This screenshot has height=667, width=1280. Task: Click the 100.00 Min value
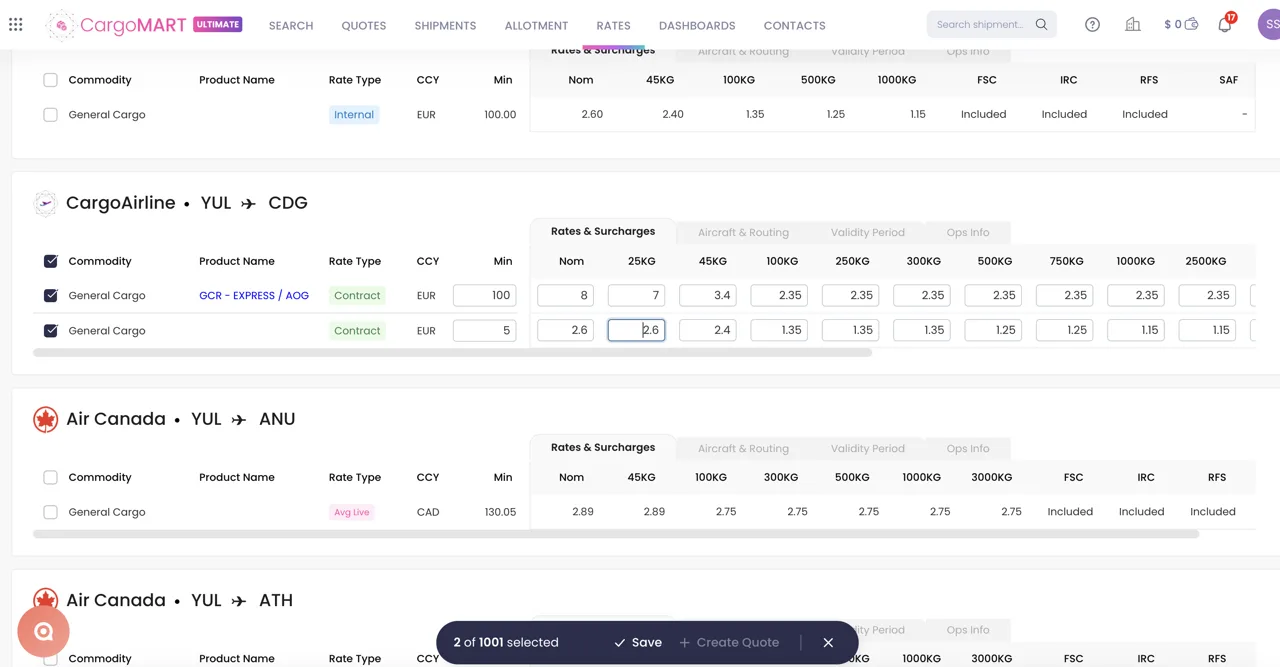tap(500, 115)
